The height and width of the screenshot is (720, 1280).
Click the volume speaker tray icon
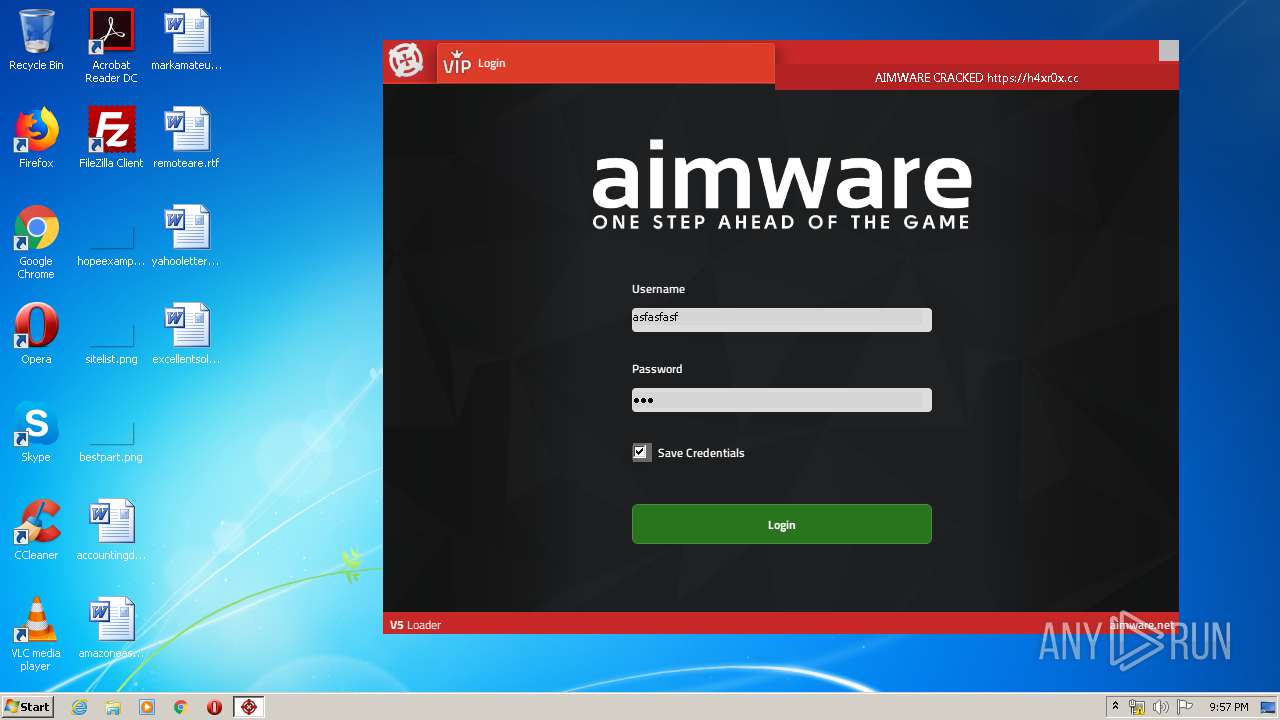pyautogui.click(x=1161, y=707)
